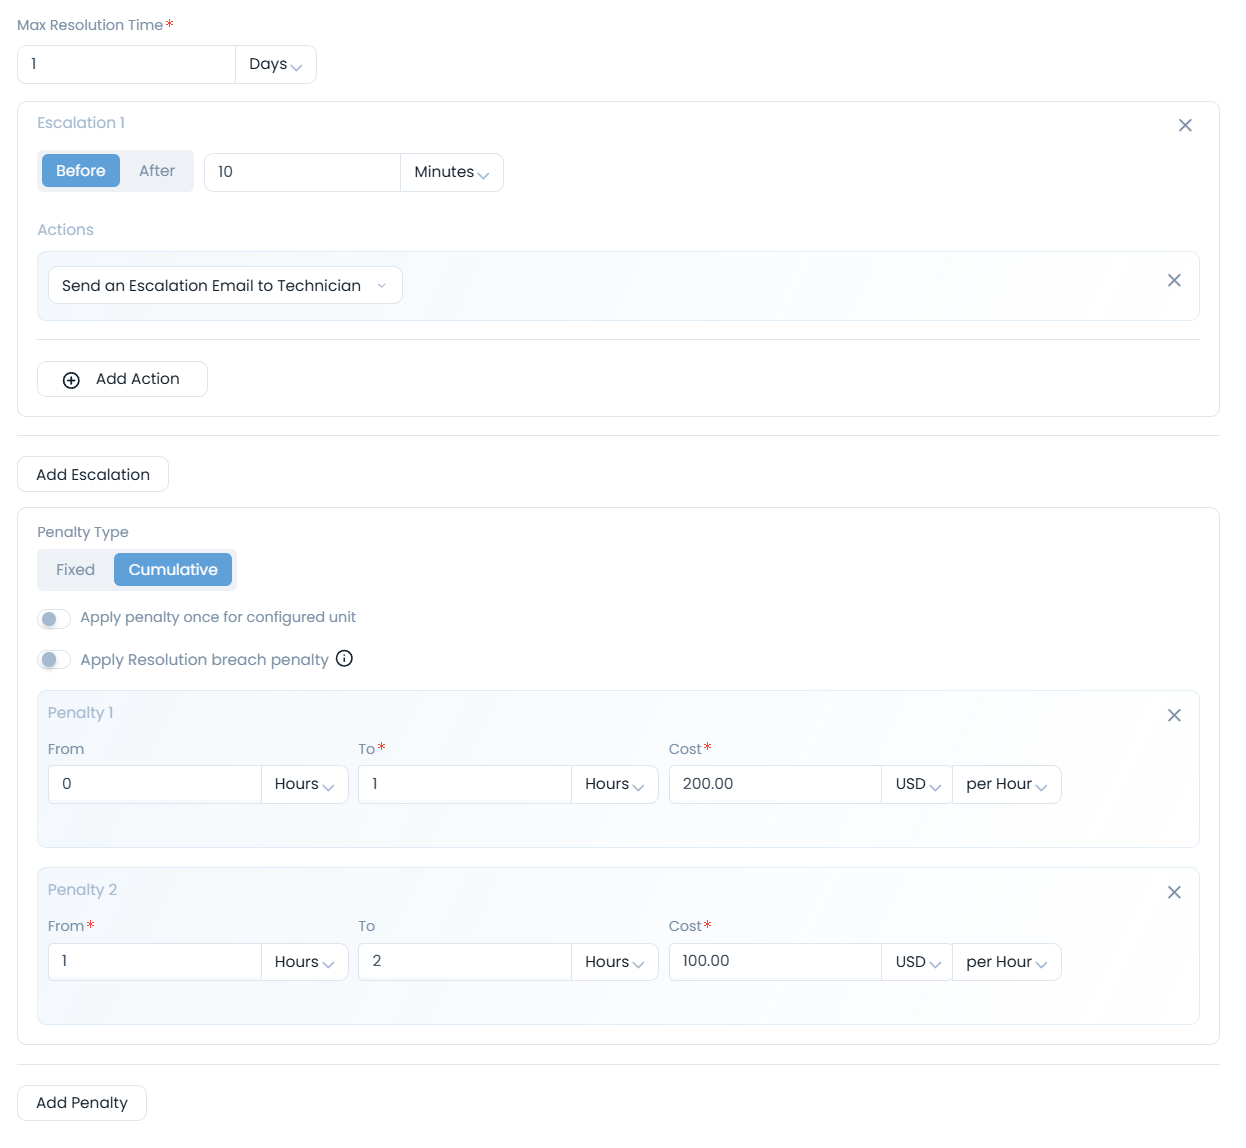Open Penalty 1 USD currency dropdown
This screenshot has width=1246, height=1148.
(917, 785)
